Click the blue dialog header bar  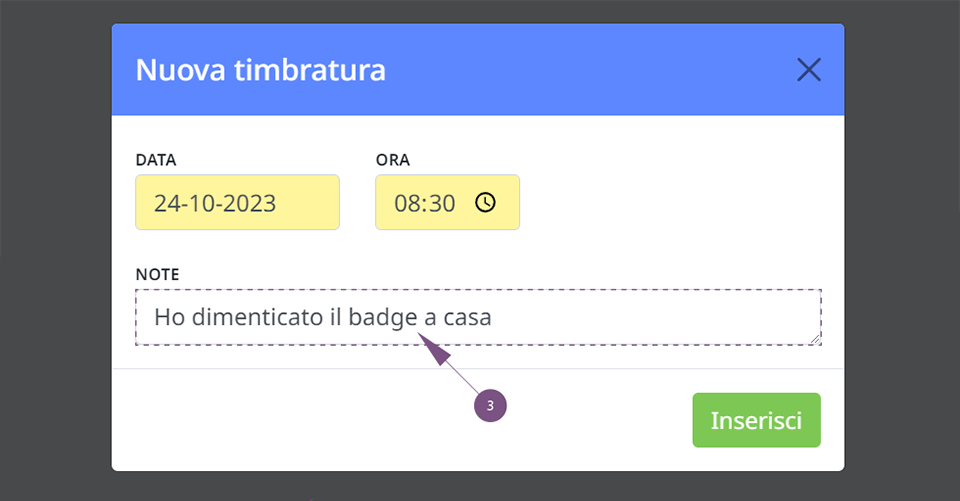click(x=478, y=70)
